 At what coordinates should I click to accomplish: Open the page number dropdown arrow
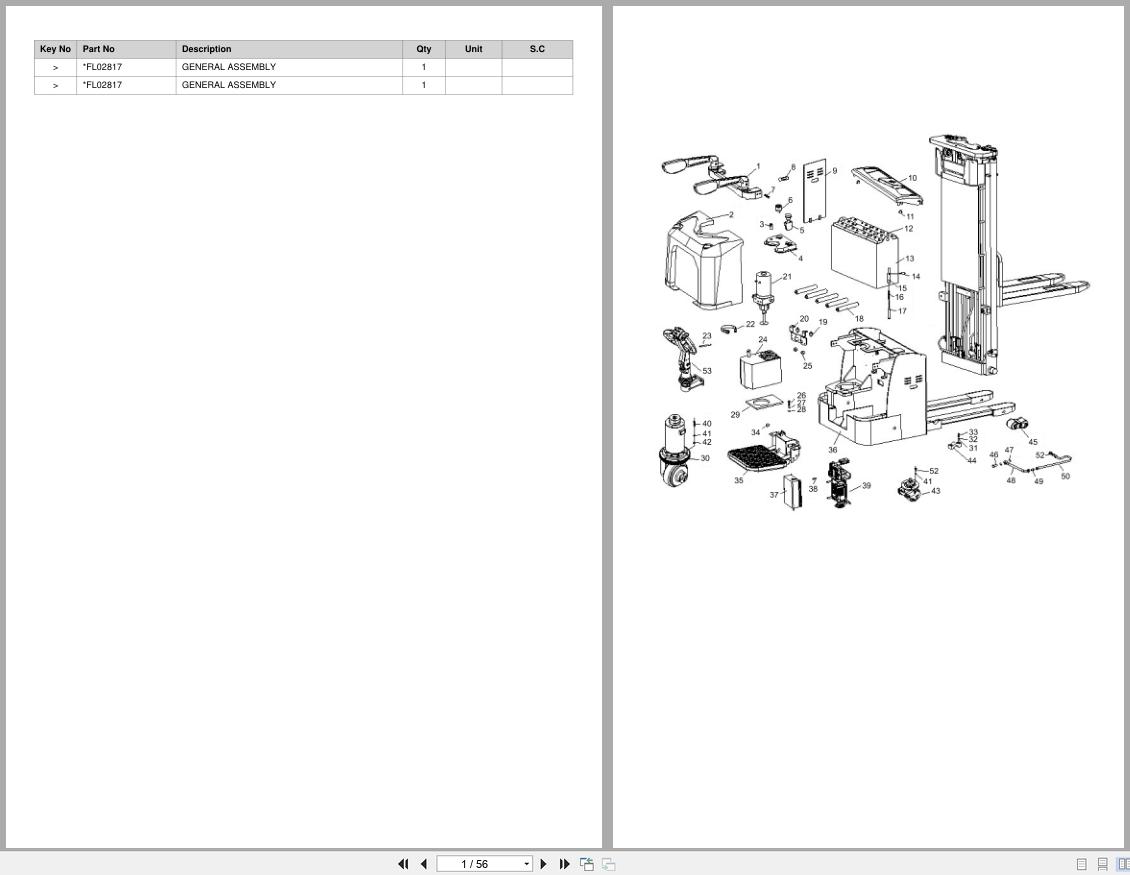[x=526, y=864]
